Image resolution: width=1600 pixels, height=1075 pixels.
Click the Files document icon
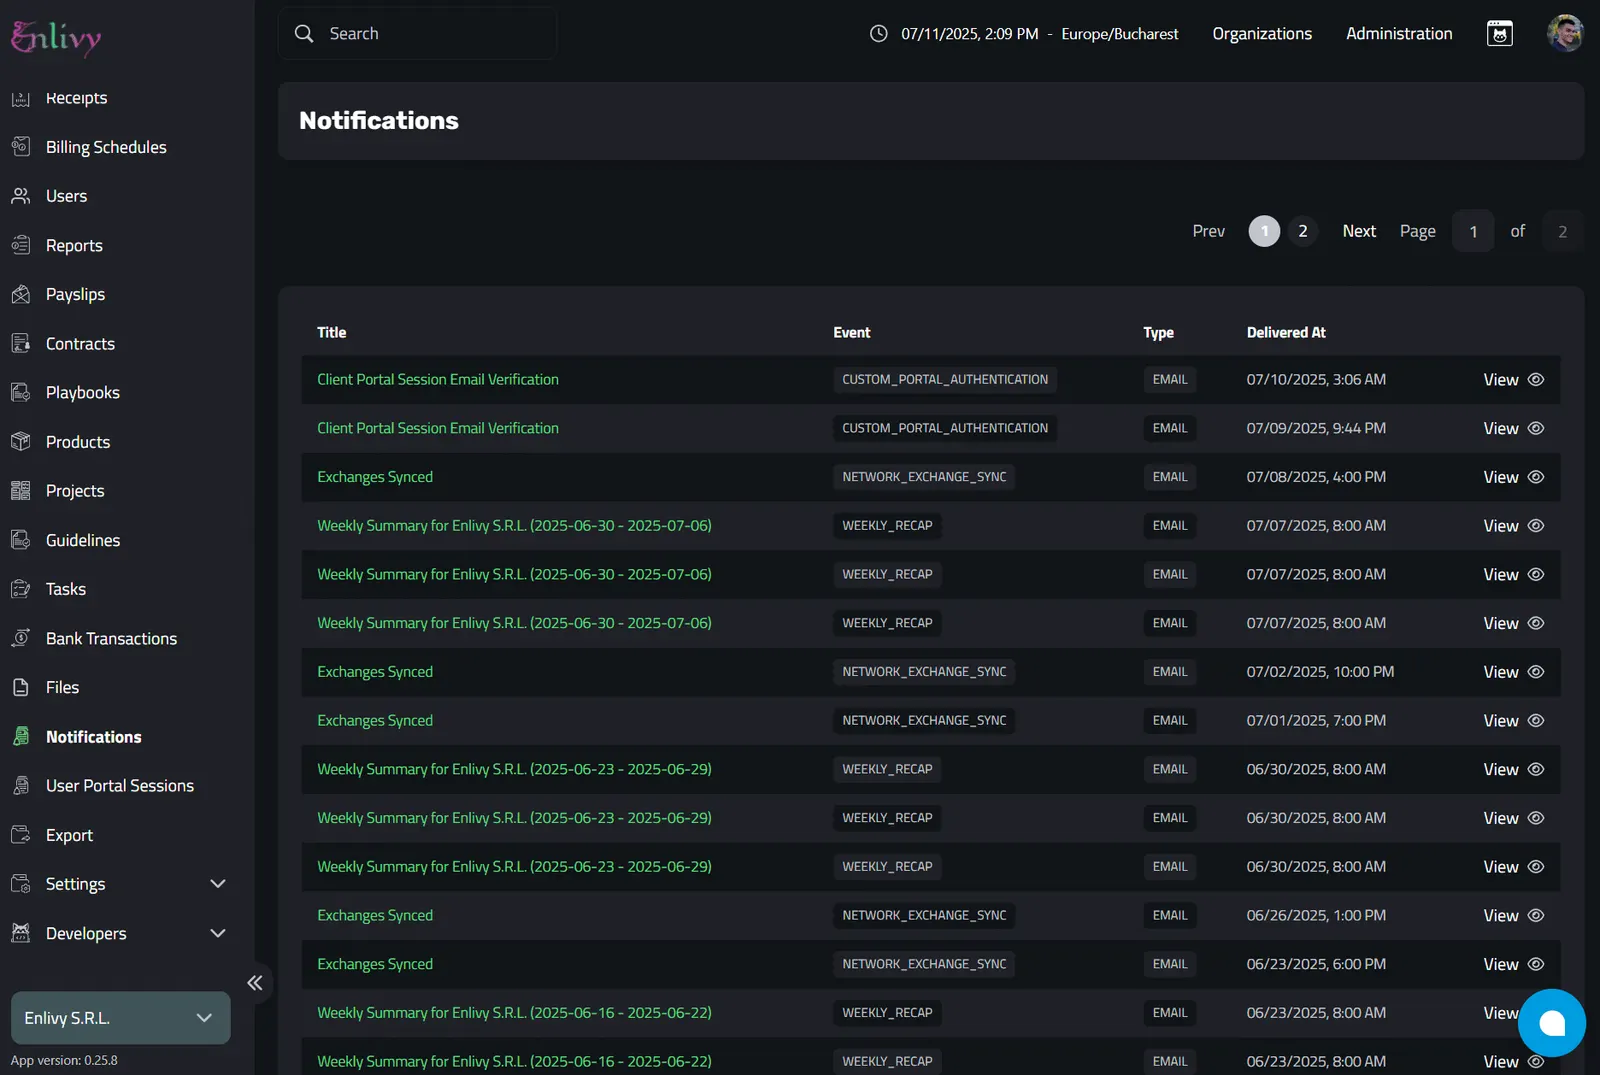21,687
